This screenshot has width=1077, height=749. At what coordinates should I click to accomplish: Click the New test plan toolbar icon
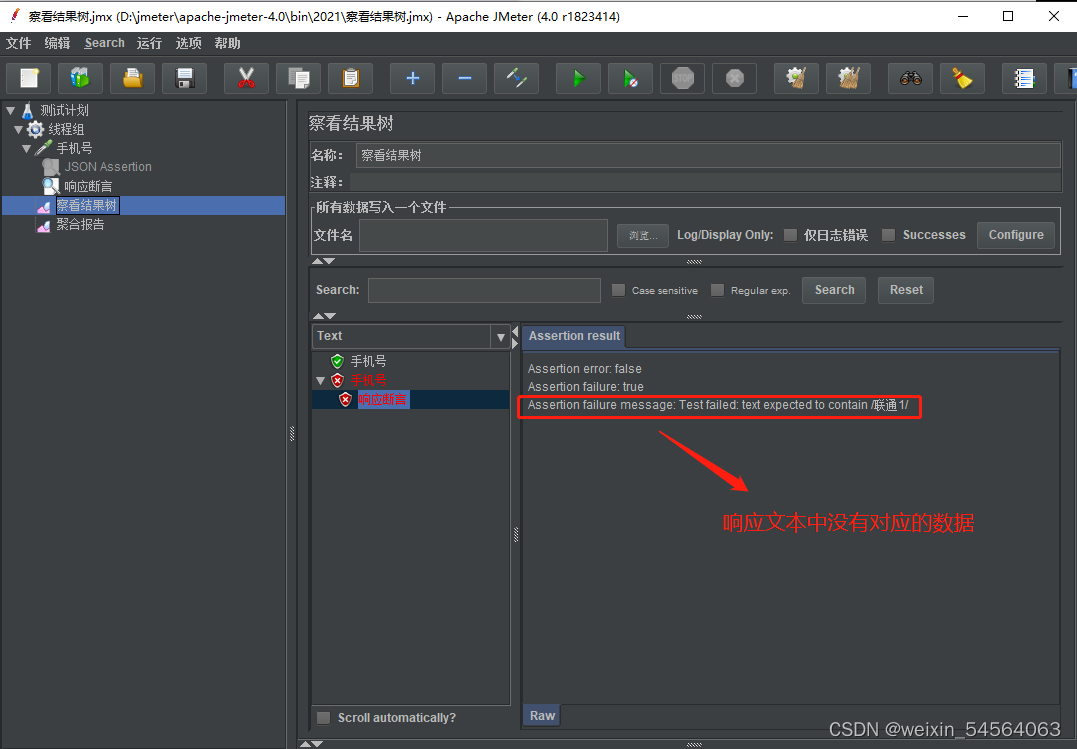click(29, 78)
